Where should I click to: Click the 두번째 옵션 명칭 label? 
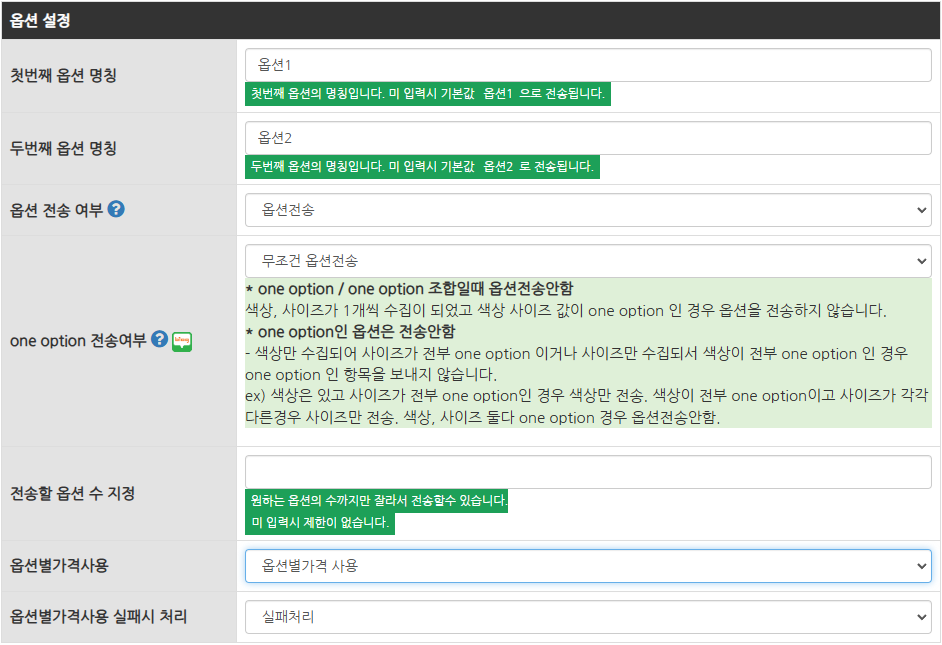pos(63,148)
